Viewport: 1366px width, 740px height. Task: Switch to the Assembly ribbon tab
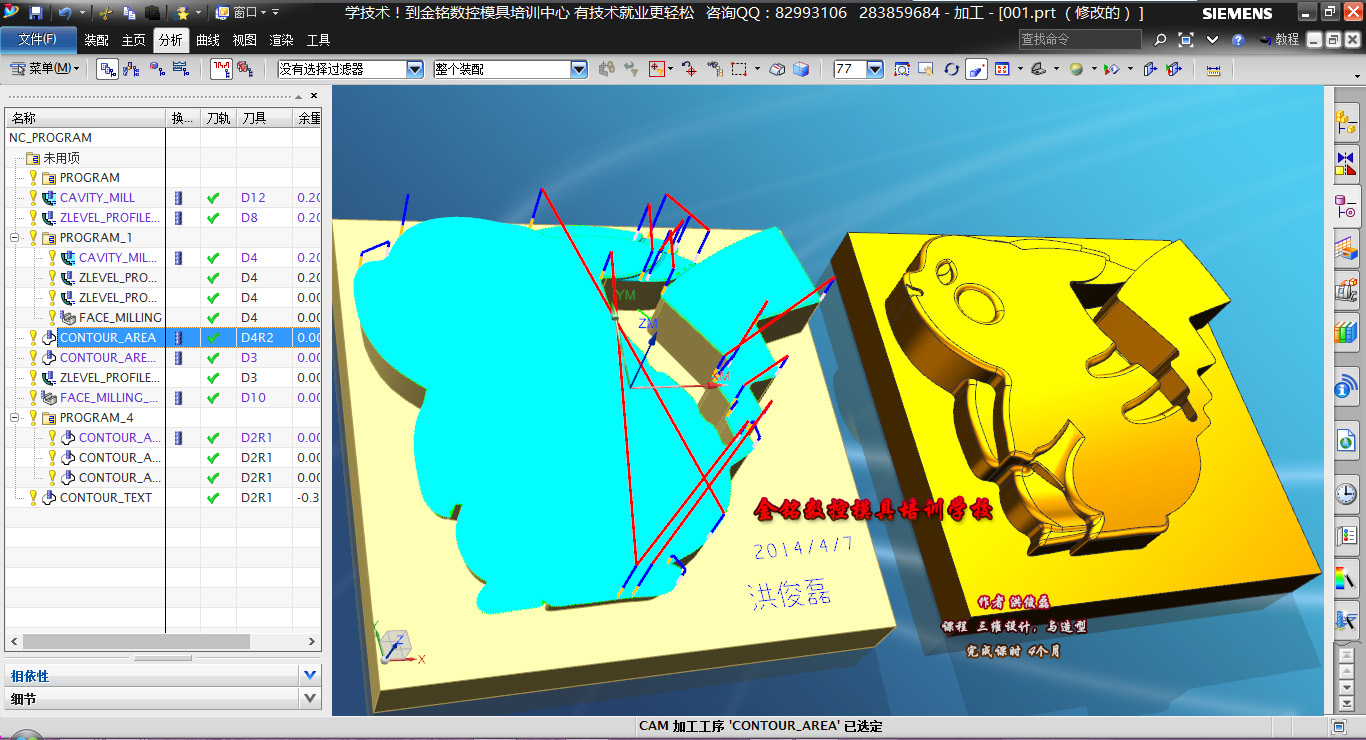tap(96, 40)
